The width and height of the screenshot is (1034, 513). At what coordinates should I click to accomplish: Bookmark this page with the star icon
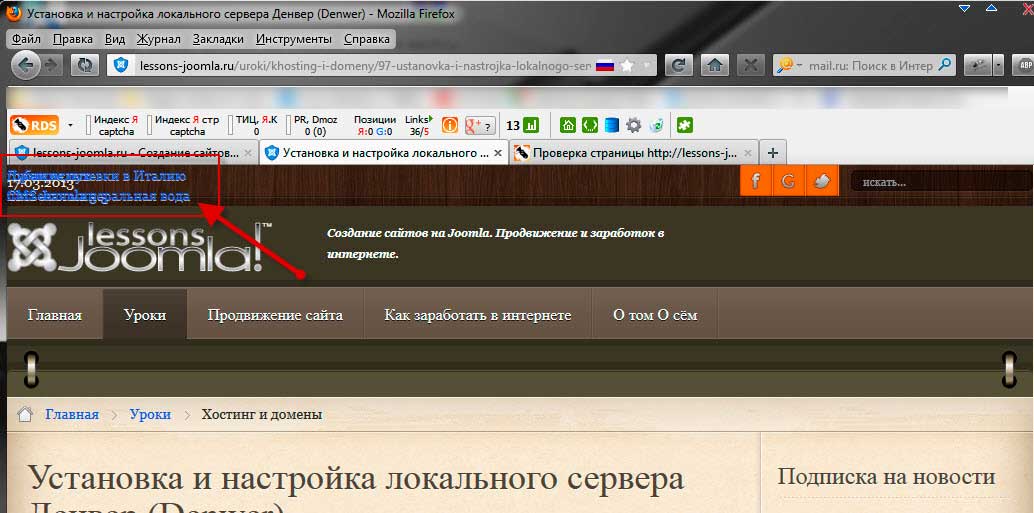(x=627, y=65)
